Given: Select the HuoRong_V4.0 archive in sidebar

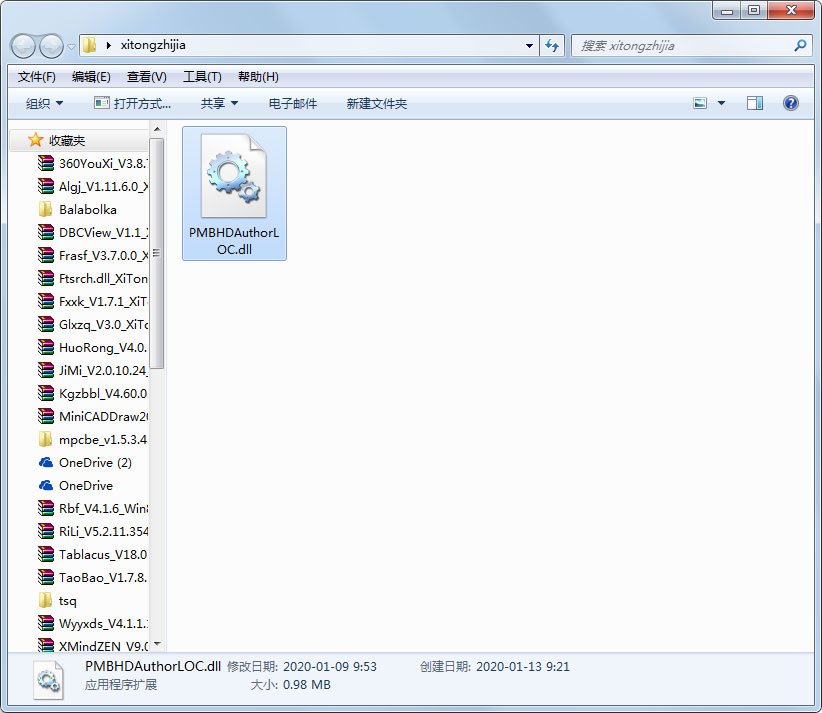Looking at the screenshot, I should pyautogui.click(x=92, y=348).
